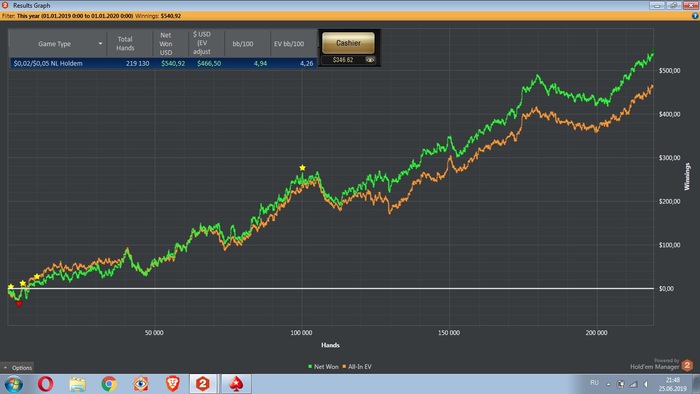Open the volume tray icon
Screen dimensions: 700x394
point(646,384)
